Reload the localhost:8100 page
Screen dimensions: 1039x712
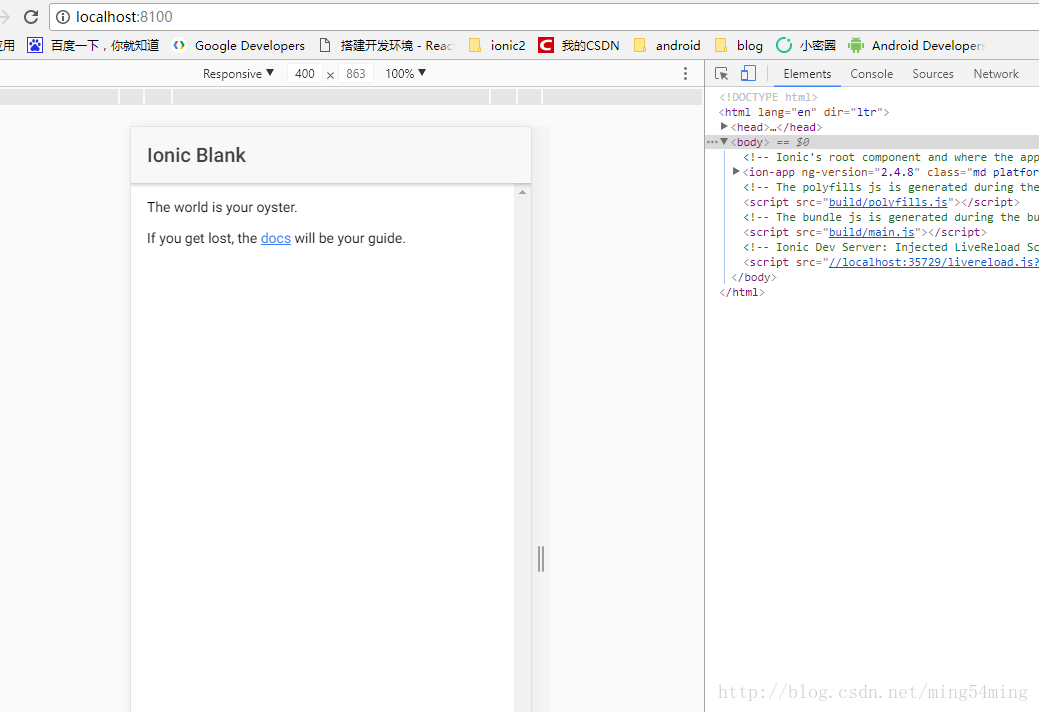30,17
